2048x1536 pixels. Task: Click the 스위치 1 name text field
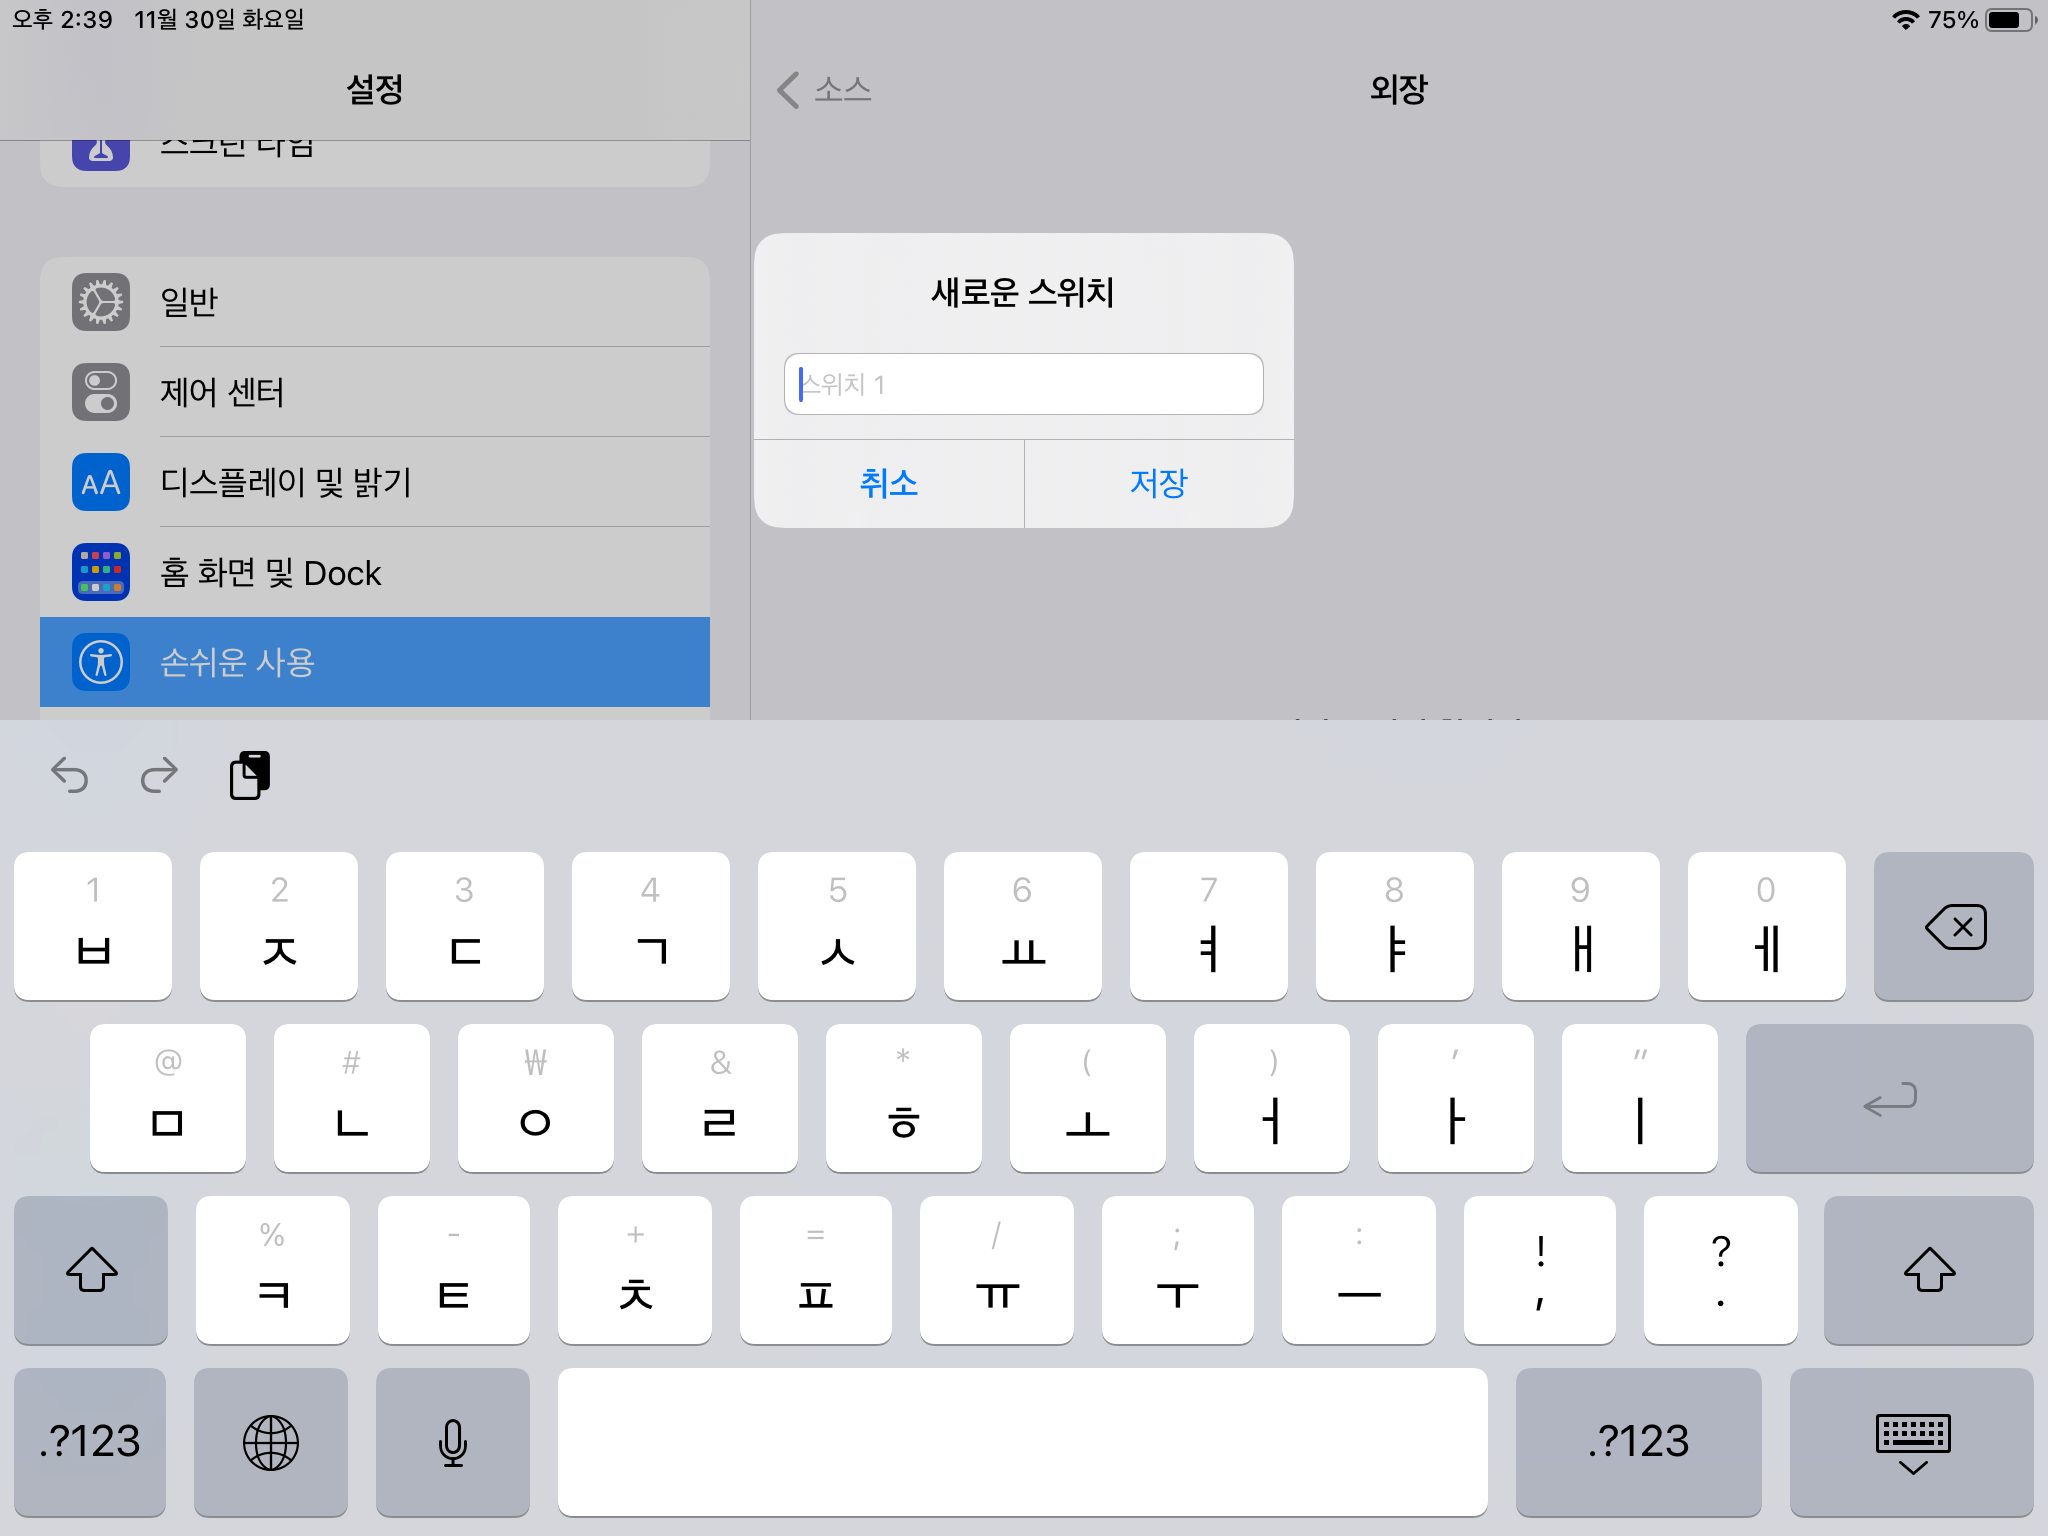pyautogui.click(x=1023, y=384)
